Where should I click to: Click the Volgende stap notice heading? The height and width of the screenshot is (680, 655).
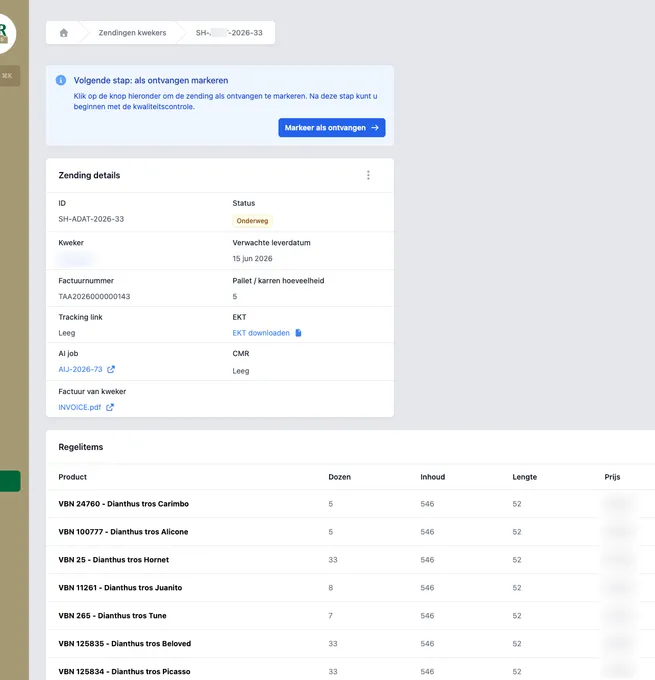point(151,80)
